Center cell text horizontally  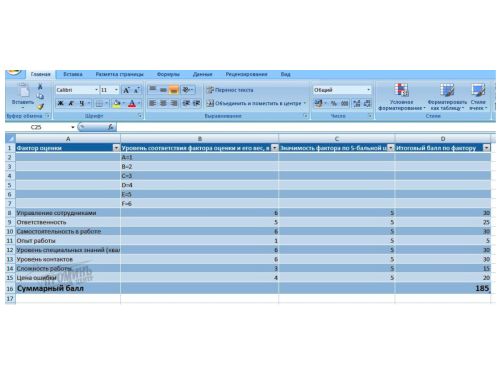163,103
